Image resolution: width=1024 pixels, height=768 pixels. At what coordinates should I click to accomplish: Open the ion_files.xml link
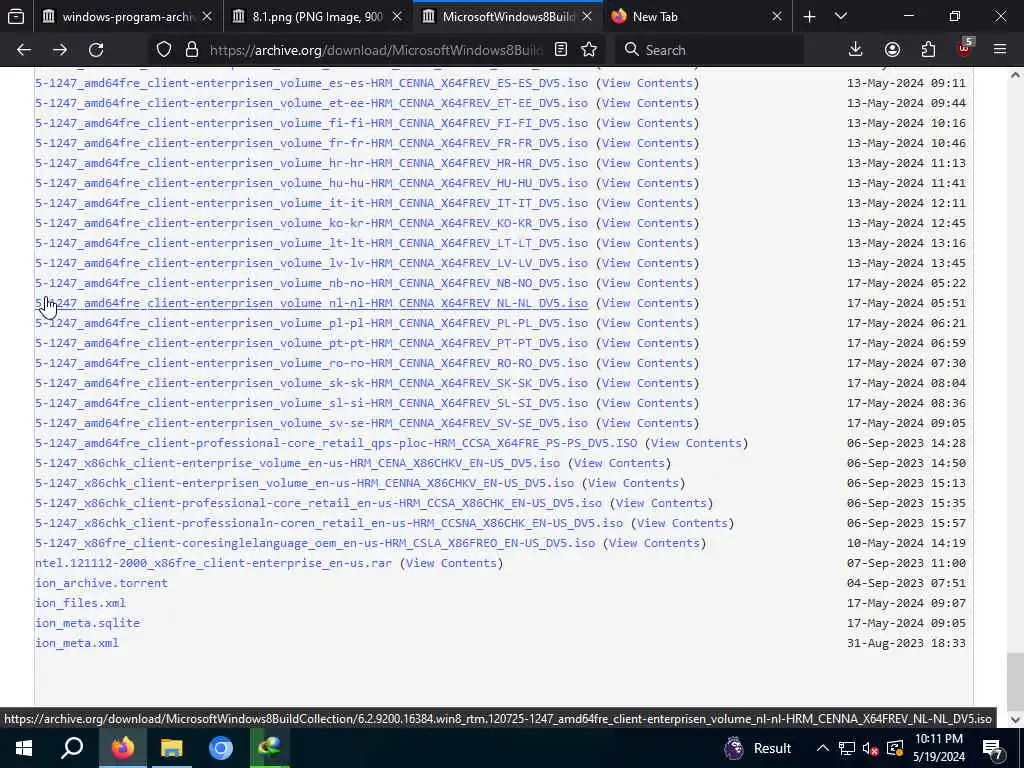[x=80, y=603]
